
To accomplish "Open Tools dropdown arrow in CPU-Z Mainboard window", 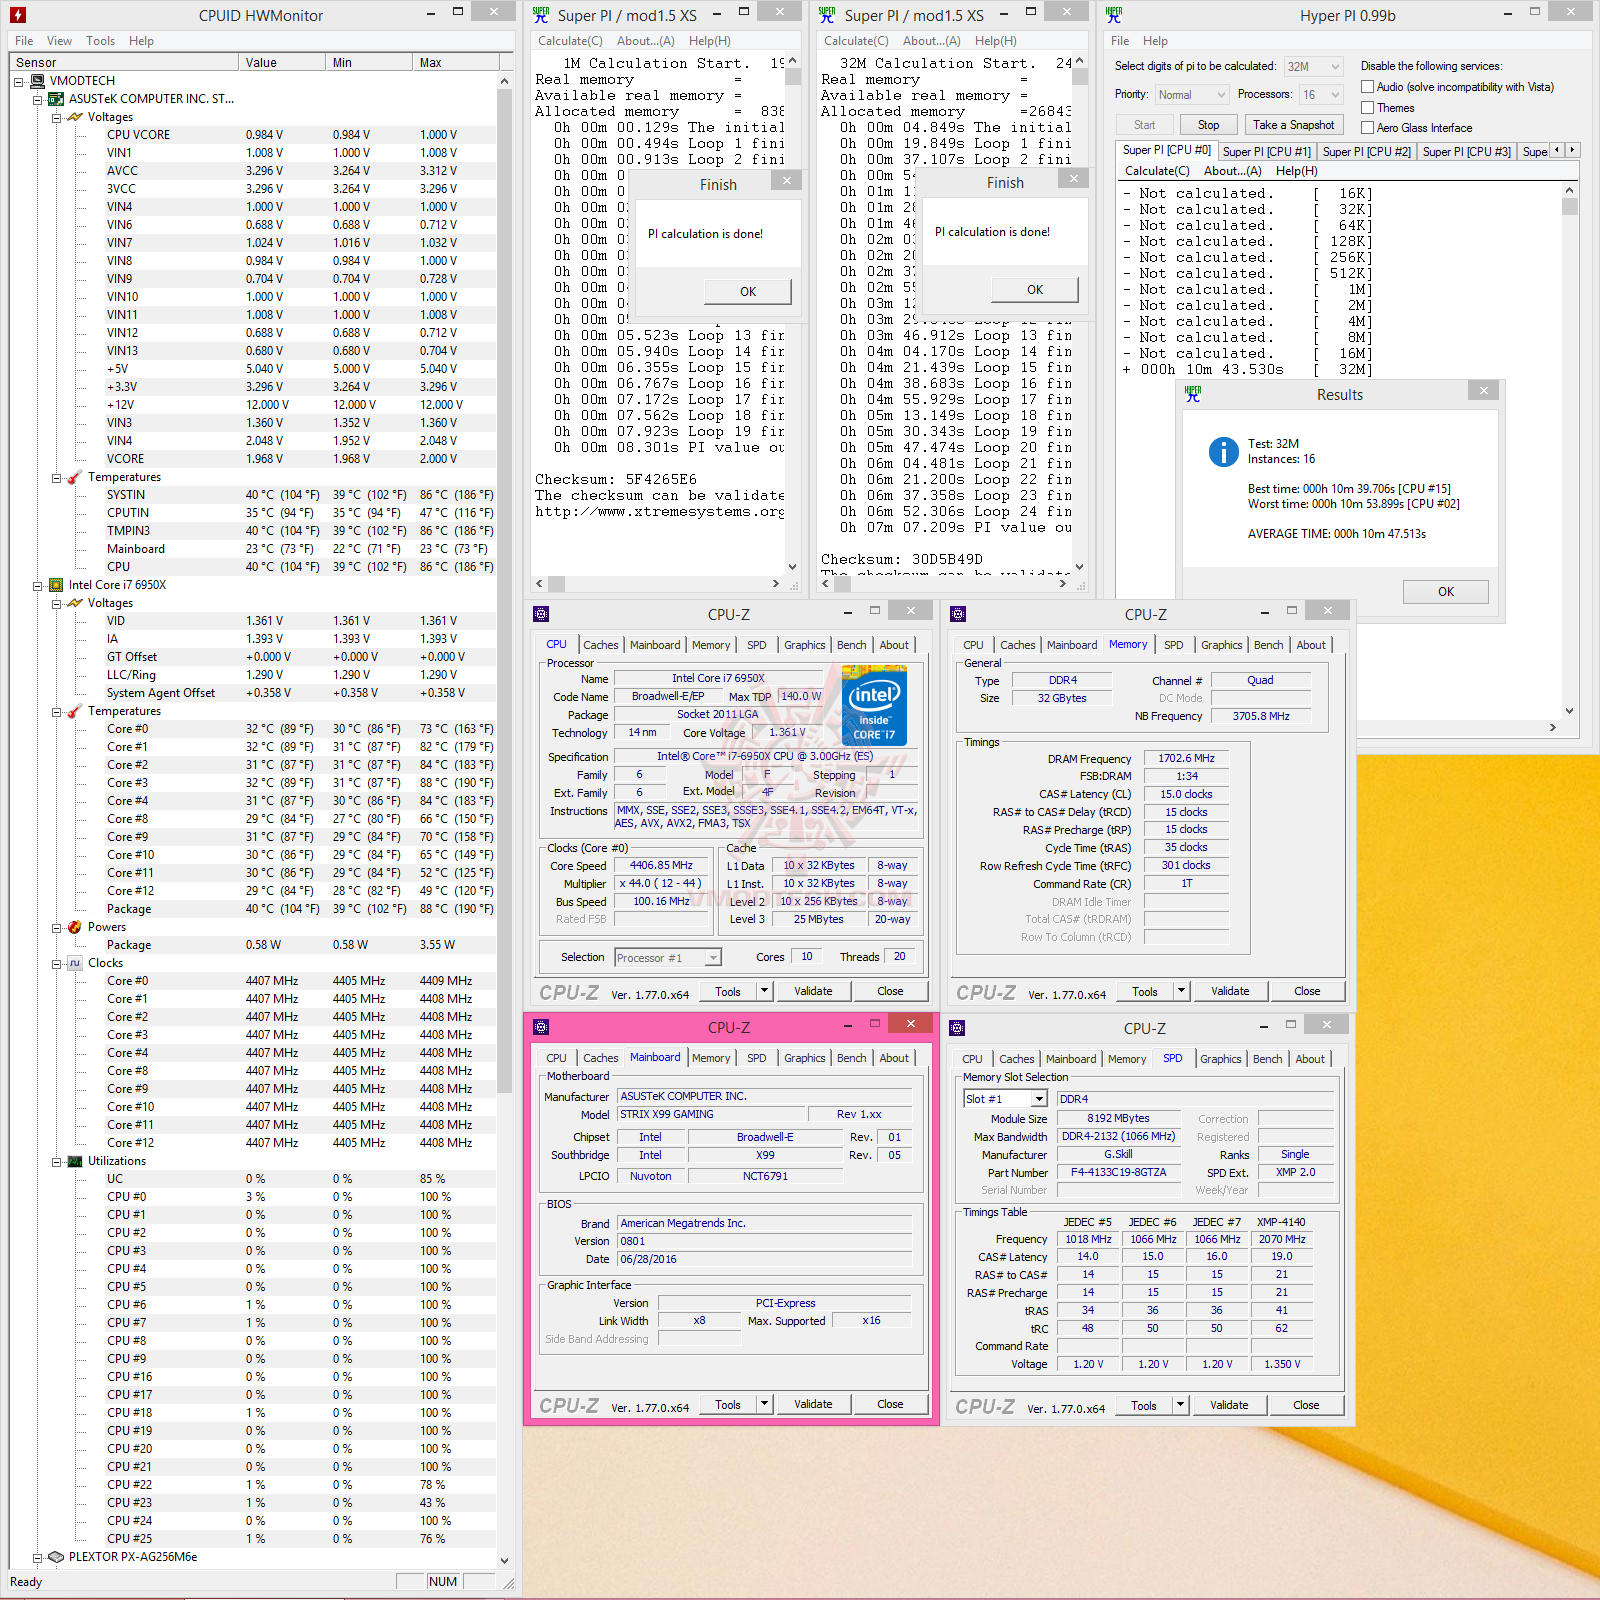I will point(765,1404).
